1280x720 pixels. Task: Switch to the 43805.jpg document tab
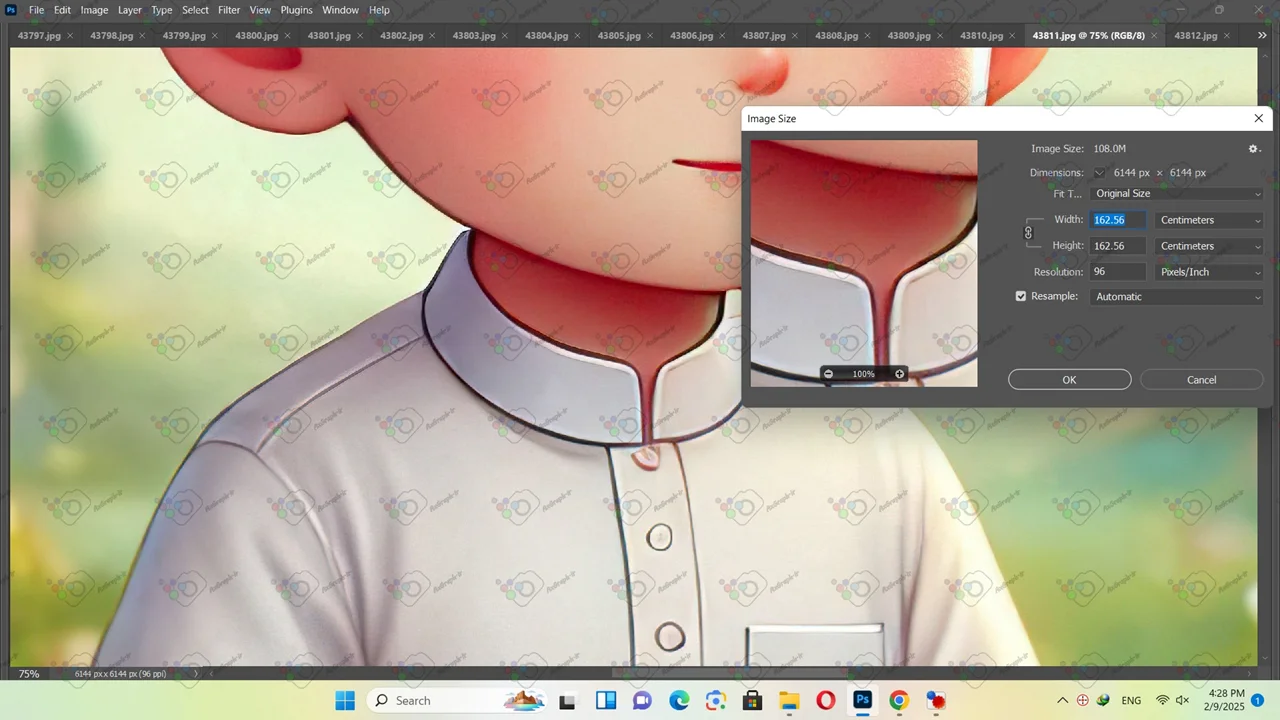point(619,36)
